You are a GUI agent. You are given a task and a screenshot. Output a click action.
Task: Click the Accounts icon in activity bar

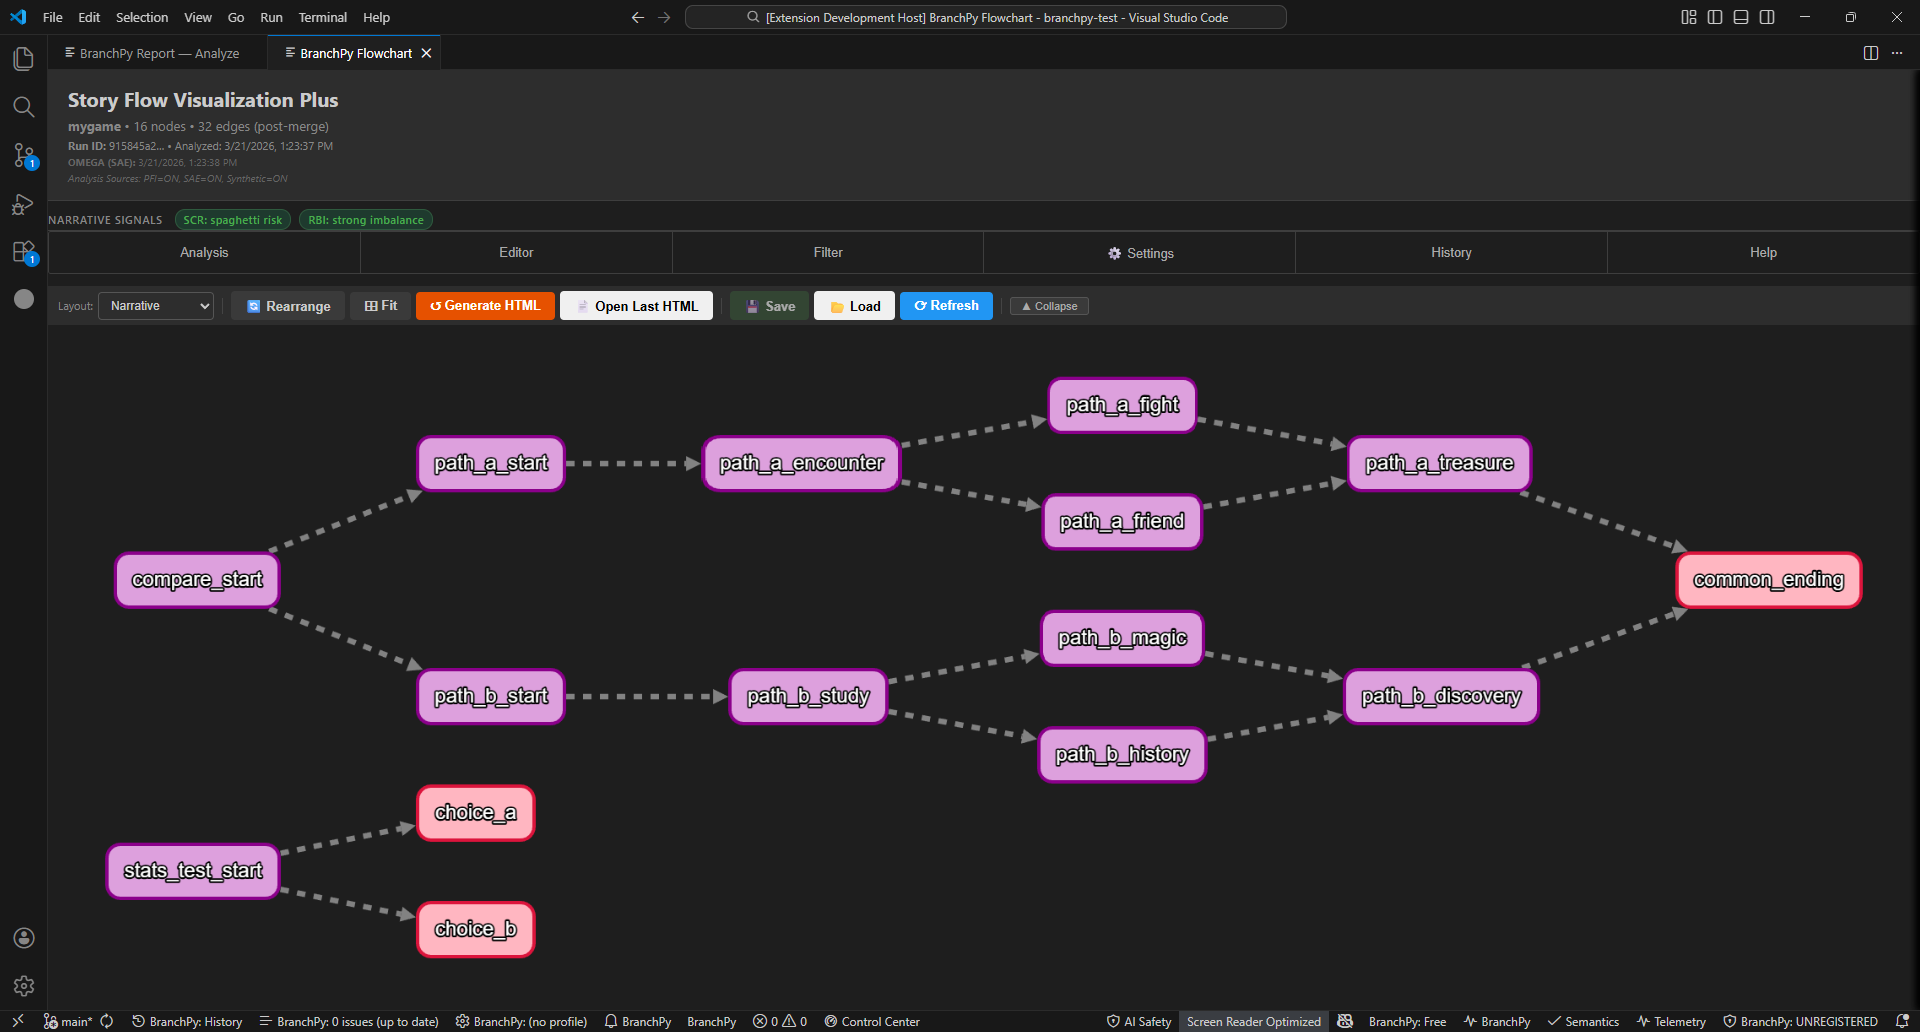(23, 938)
